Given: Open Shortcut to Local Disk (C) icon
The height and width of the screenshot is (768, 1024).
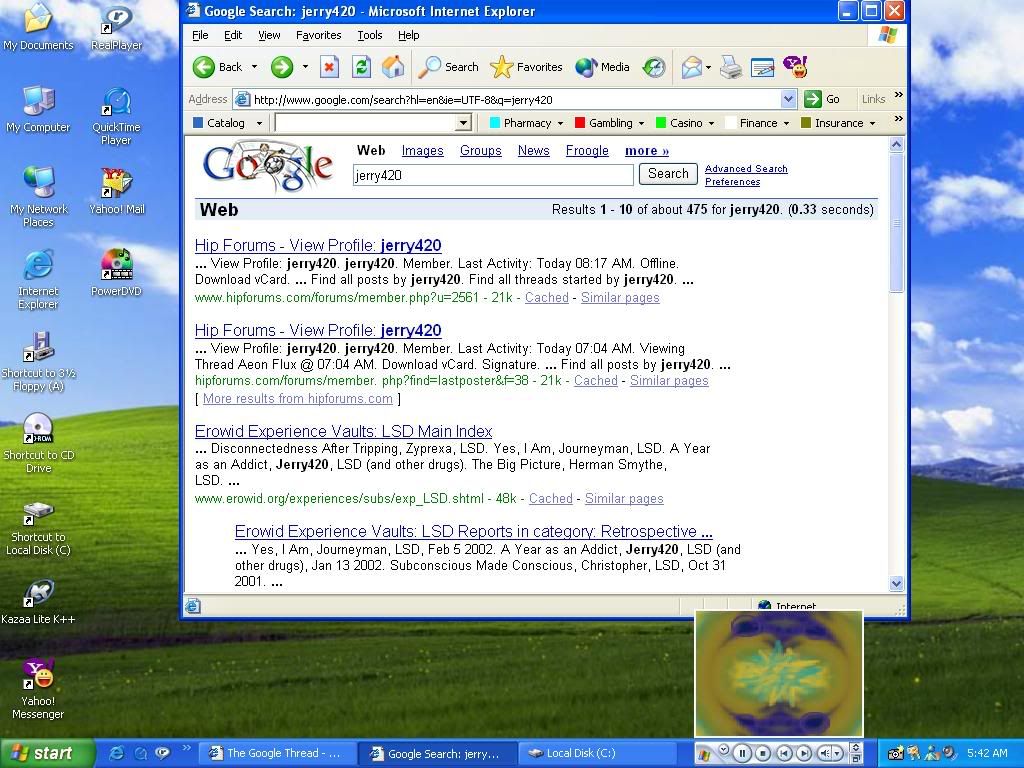Looking at the screenshot, I should pos(38,528).
